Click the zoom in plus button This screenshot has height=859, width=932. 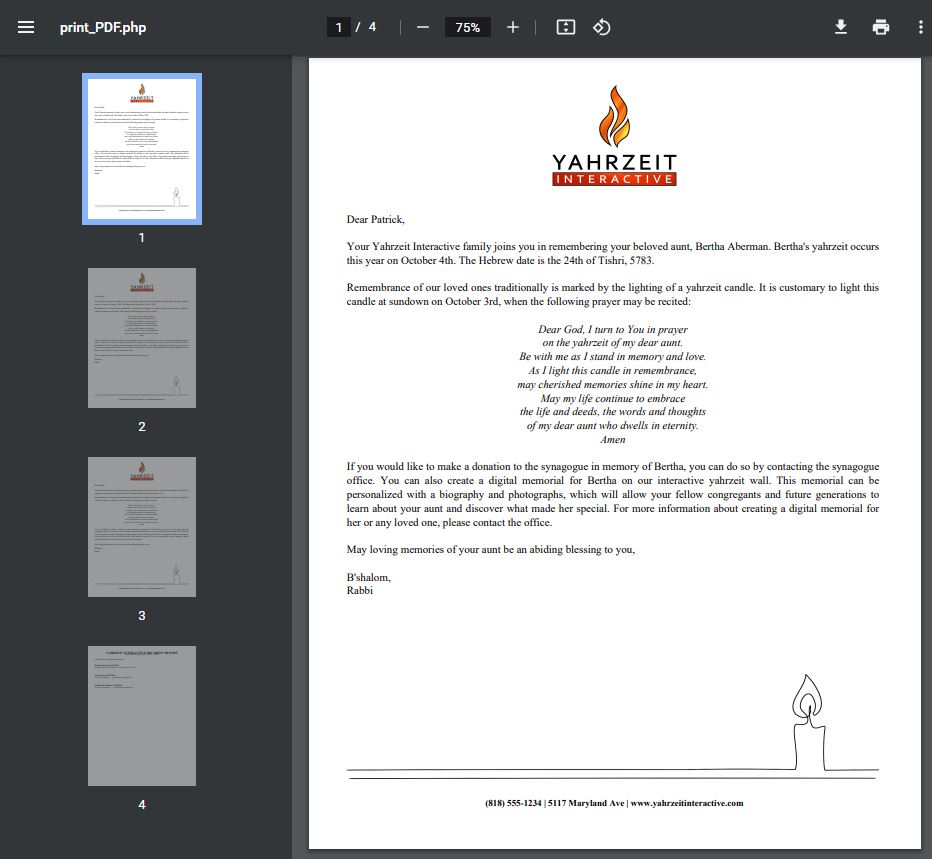point(513,27)
